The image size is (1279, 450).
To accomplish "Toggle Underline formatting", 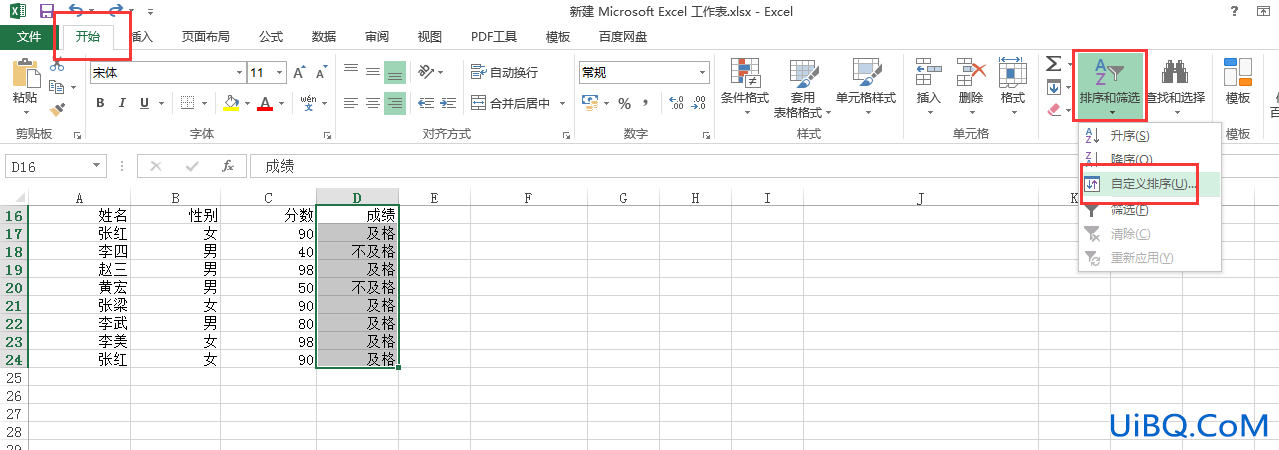I will [145, 103].
